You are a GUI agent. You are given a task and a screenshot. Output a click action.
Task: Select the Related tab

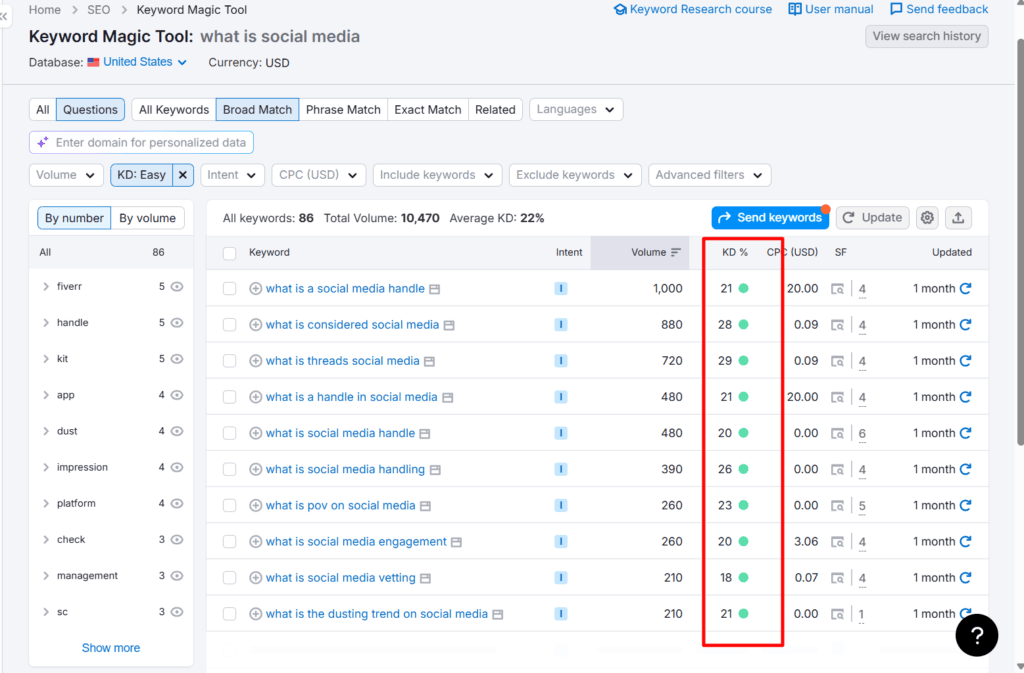pos(495,110)
